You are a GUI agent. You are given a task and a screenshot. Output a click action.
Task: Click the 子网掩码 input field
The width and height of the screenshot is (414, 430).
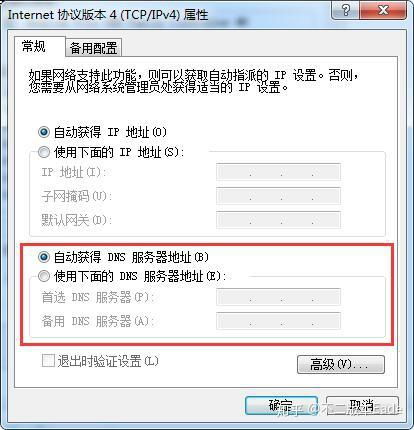[278, 196]
